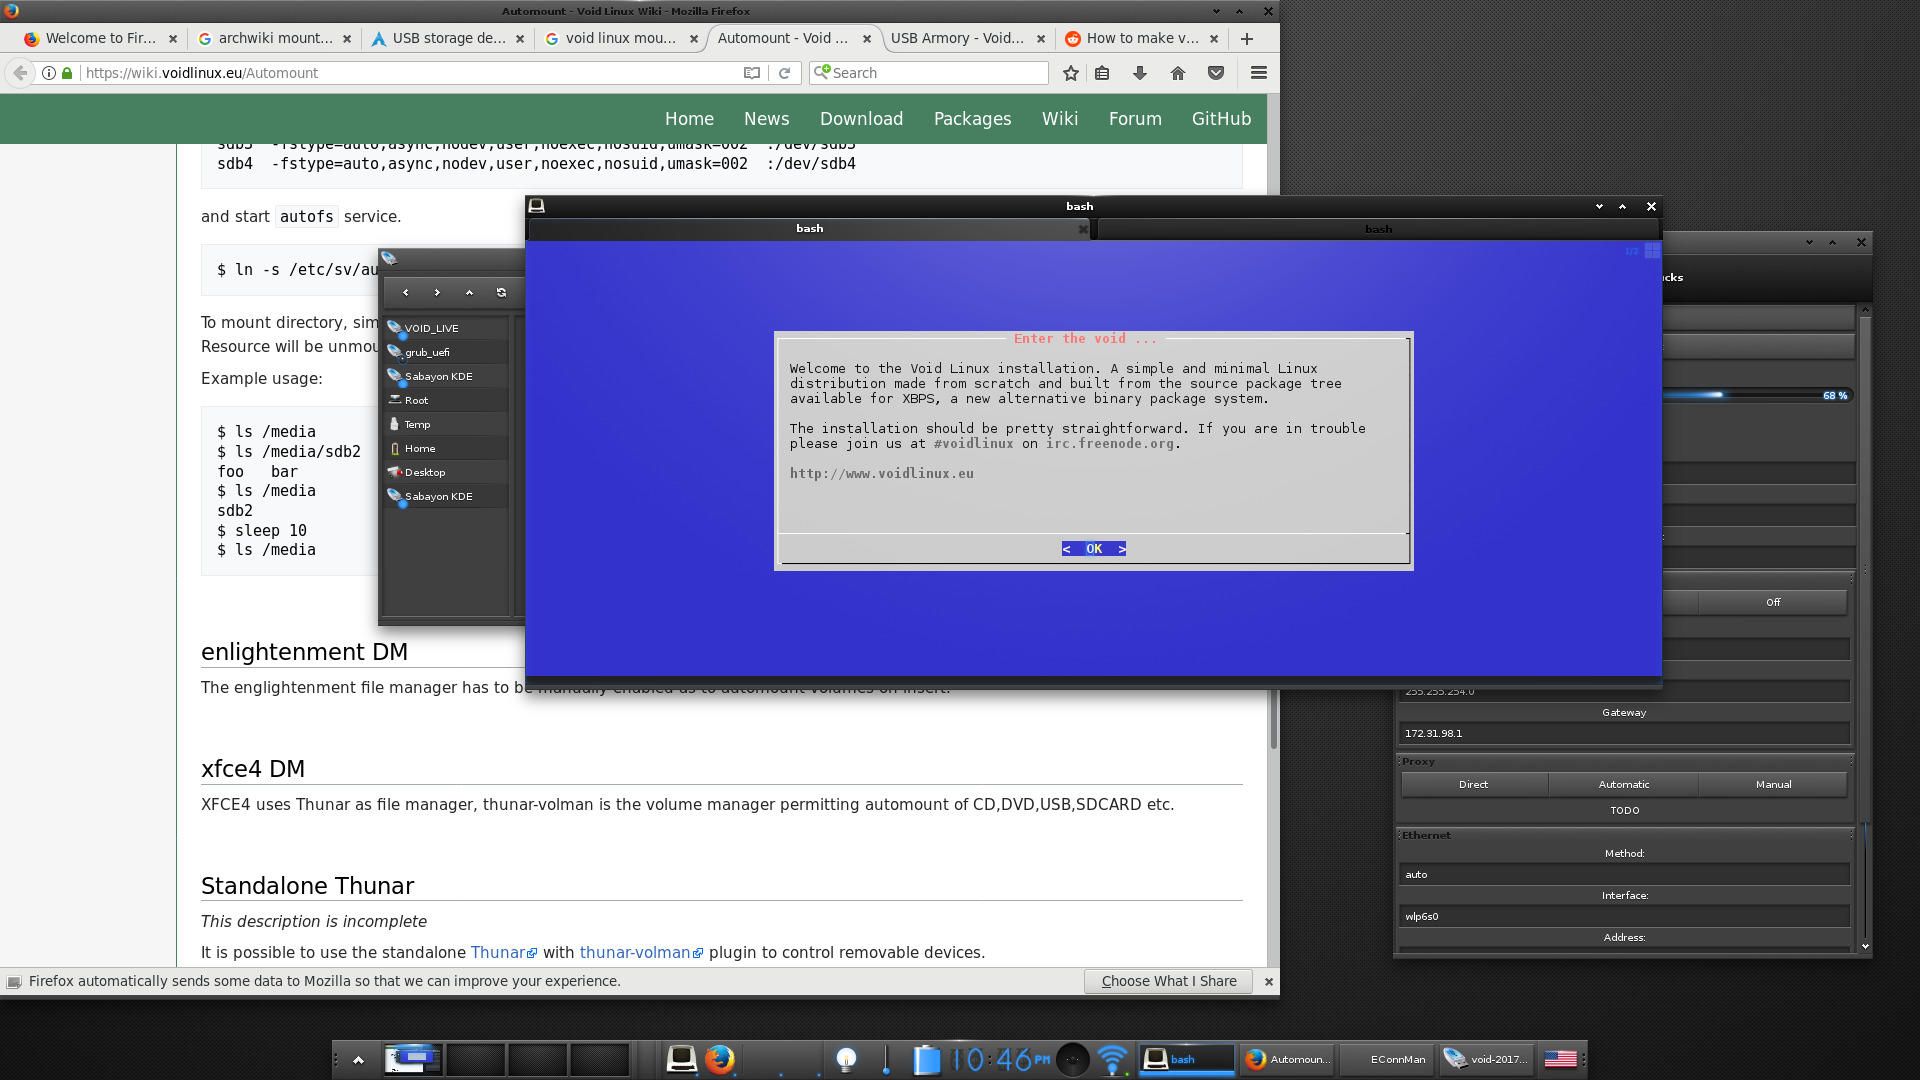1920x1080 pixels.
Task: Select Manual proxy option in EConnMan
Action: (1773, 785)
